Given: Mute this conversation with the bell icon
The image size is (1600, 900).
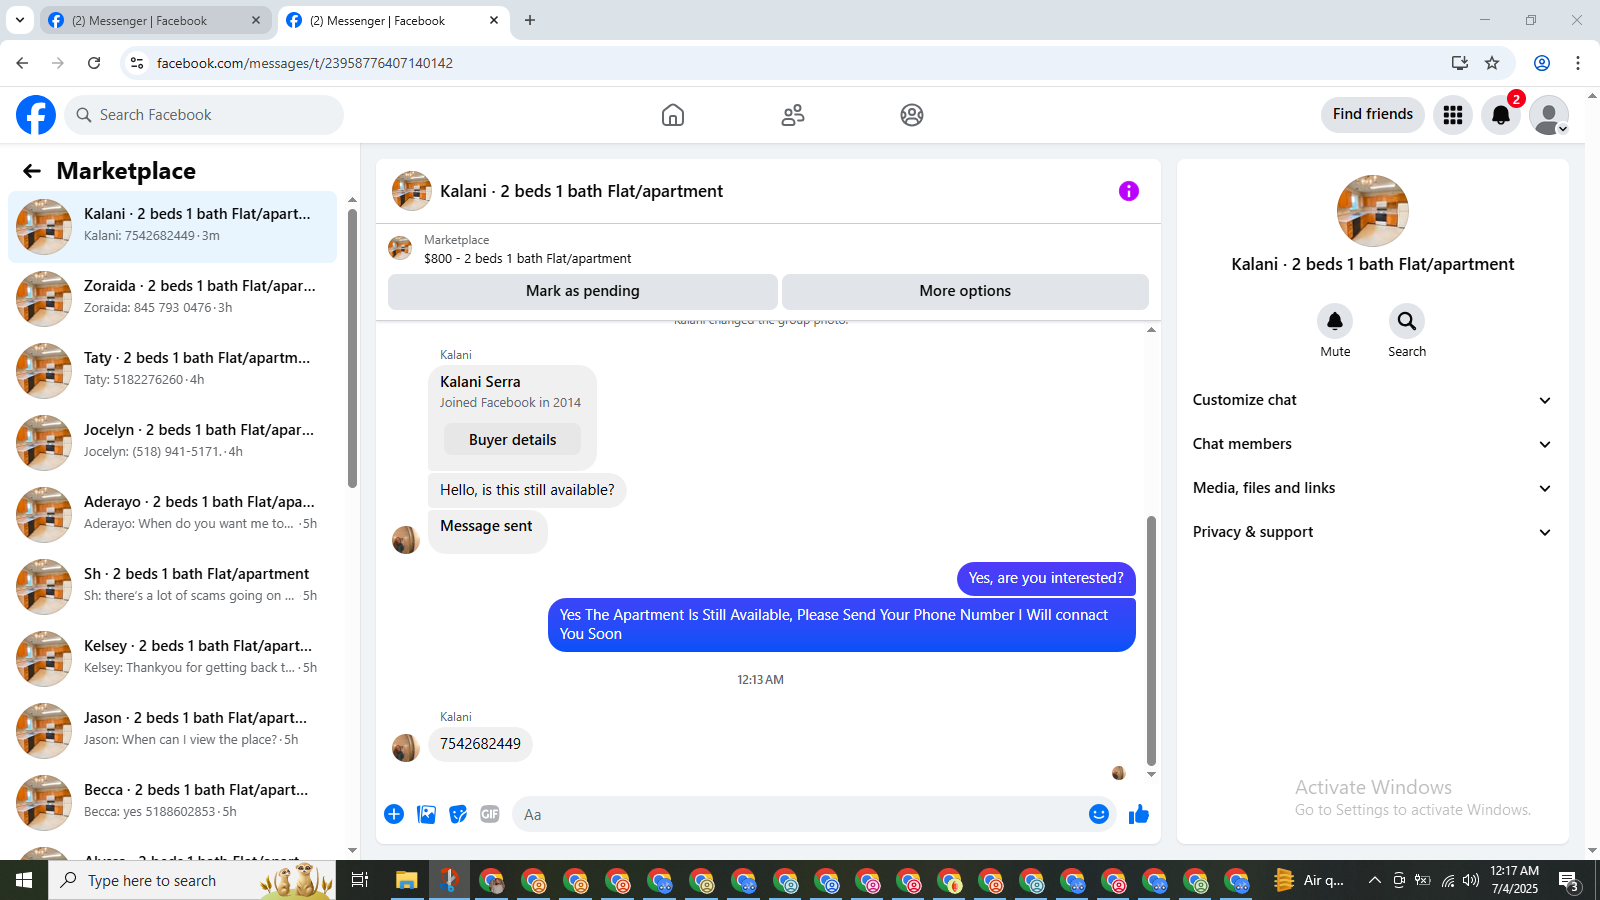Looking at the screenshot, I should [x=1335, y=321].
